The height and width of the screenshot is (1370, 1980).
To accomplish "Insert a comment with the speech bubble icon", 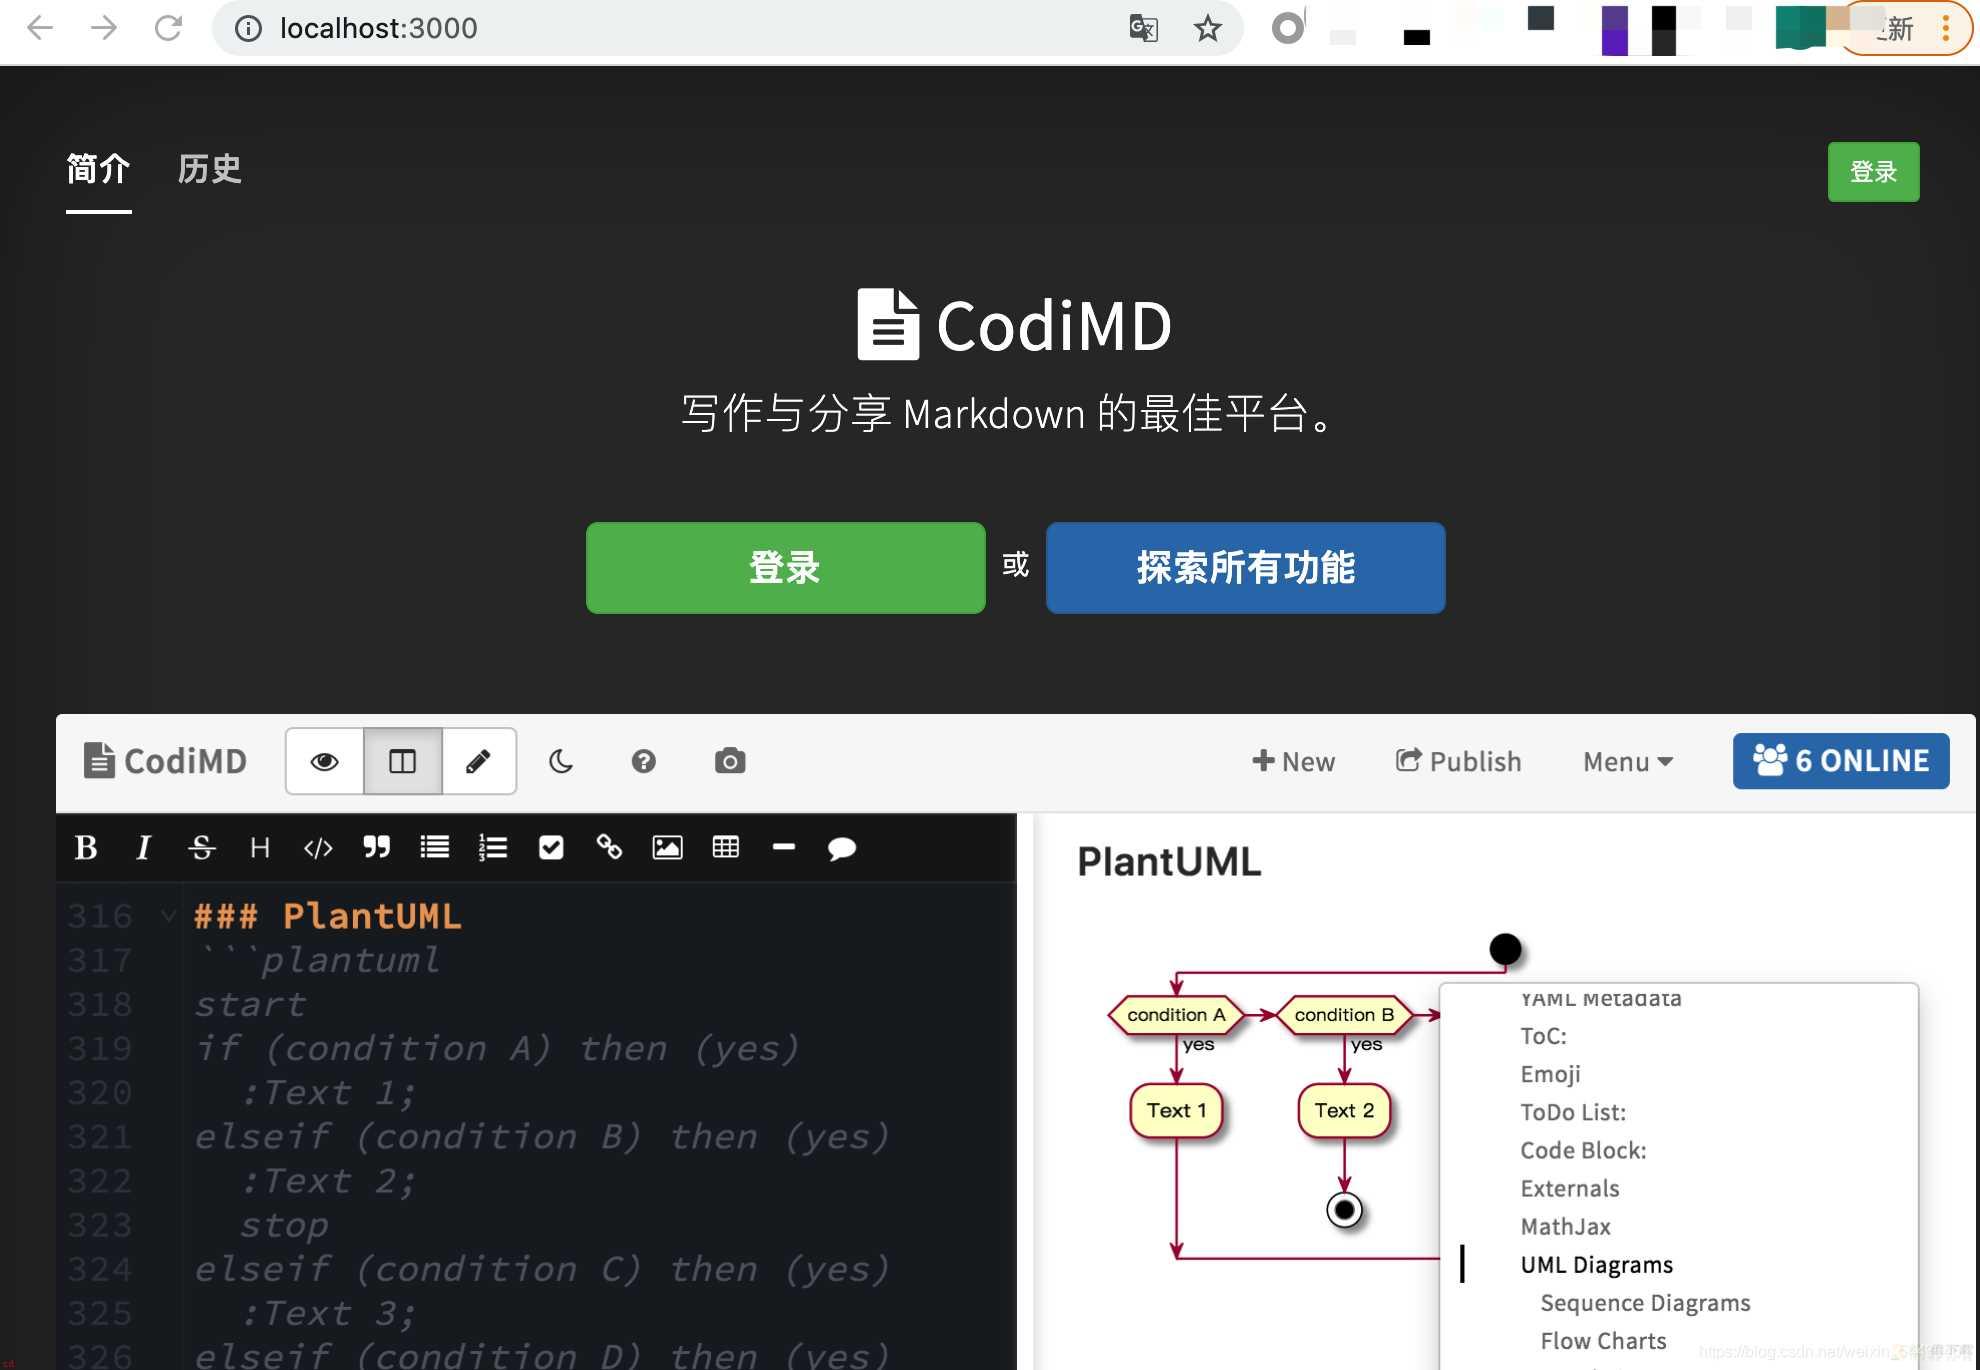I will point(842,849).
